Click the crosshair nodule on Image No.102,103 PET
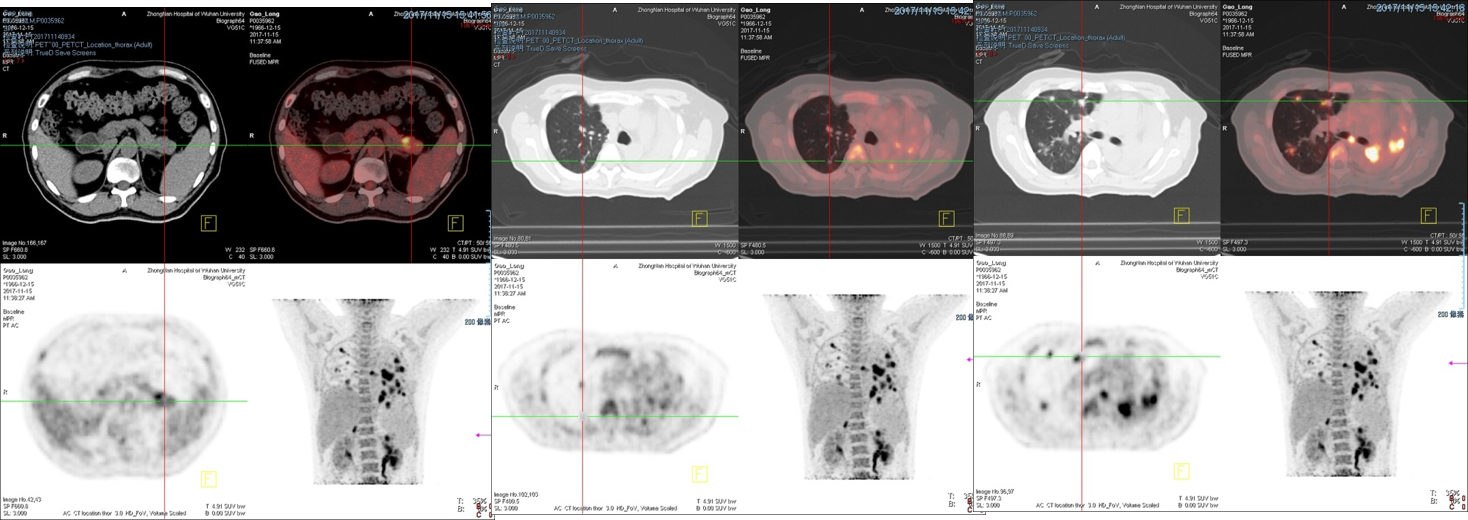Screen dimensions: 1468x520 click(583, 416)
